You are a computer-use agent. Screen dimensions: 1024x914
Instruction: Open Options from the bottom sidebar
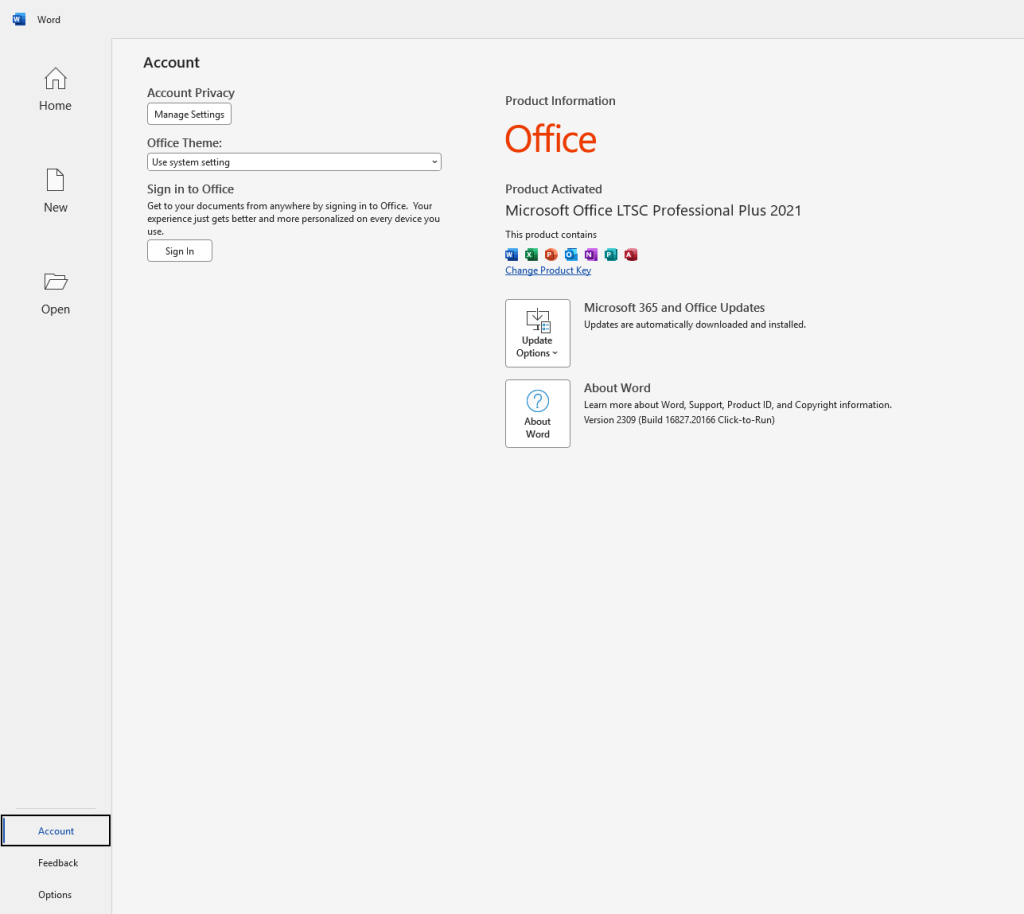pos(55,894)
